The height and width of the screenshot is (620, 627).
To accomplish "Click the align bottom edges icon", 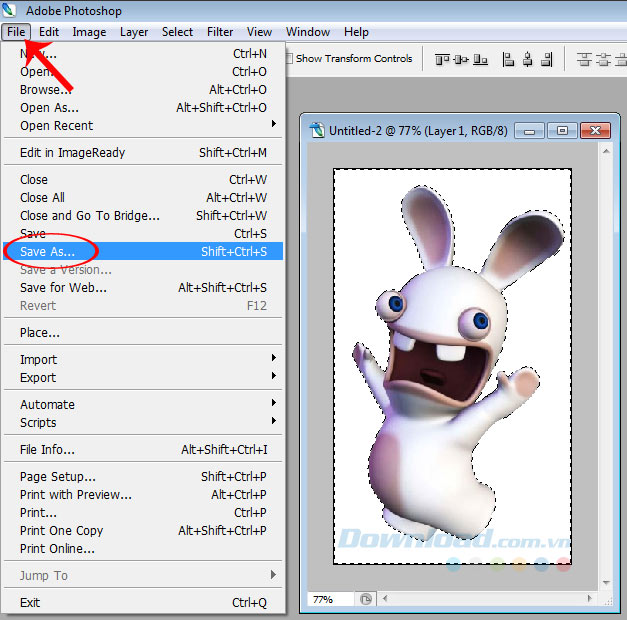I will (482, 59).
